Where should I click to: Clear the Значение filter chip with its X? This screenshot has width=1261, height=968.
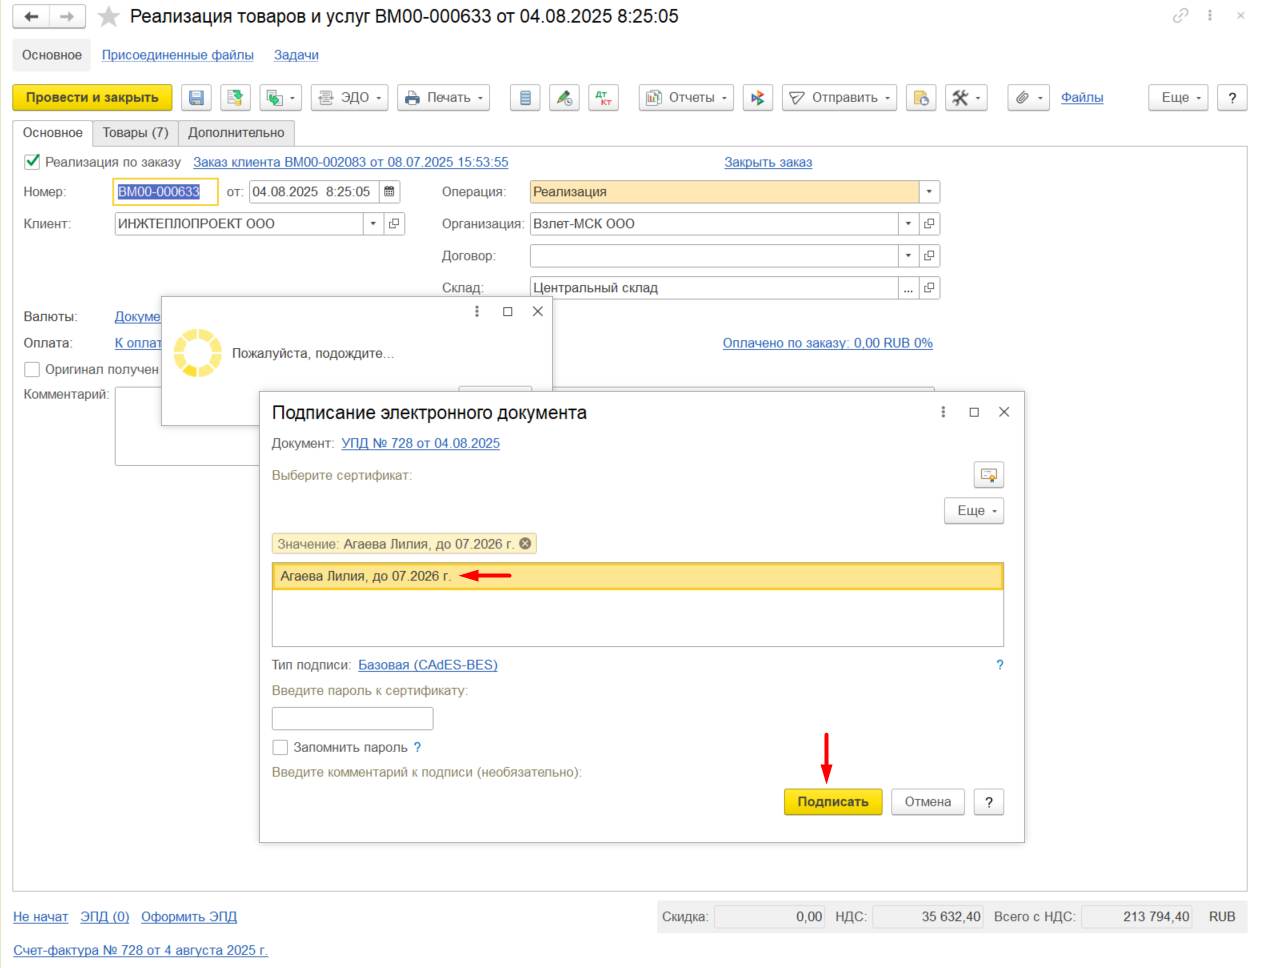click(525, 544)
